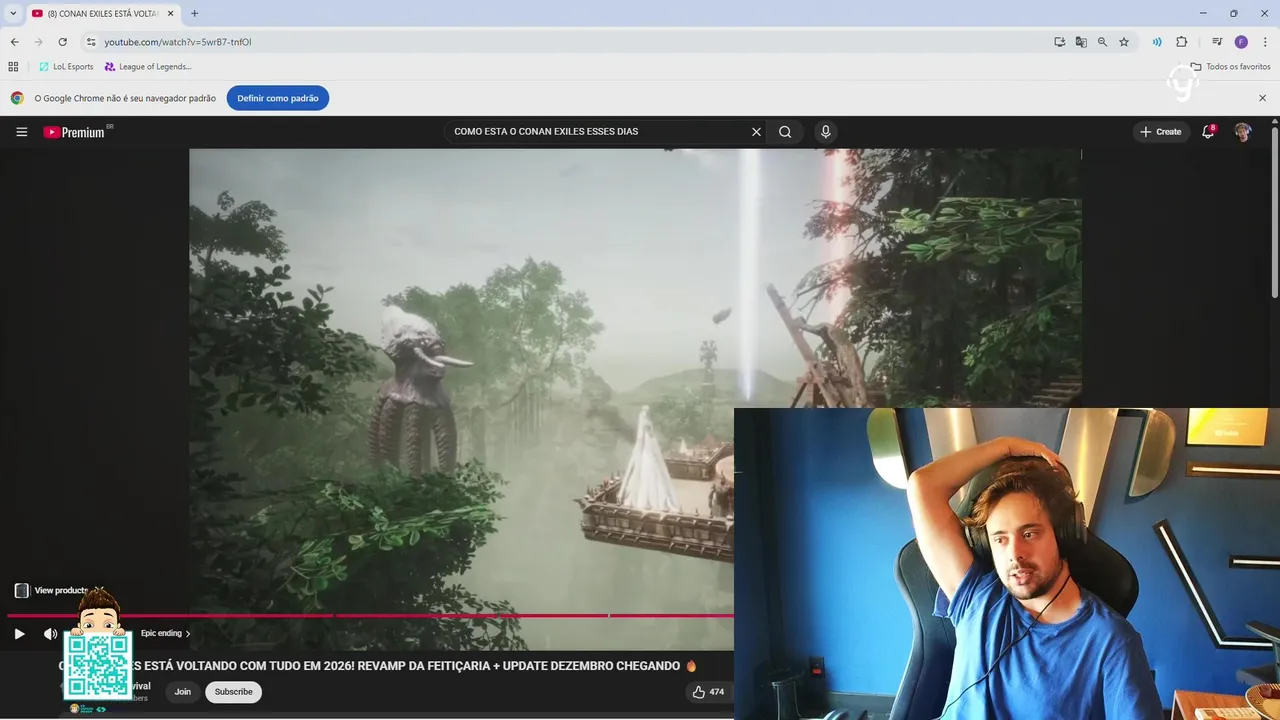Screen dimensions: 1280x720
Task: Subscribe to the channel
Action: pyautogui.click(x=233, y=692)
